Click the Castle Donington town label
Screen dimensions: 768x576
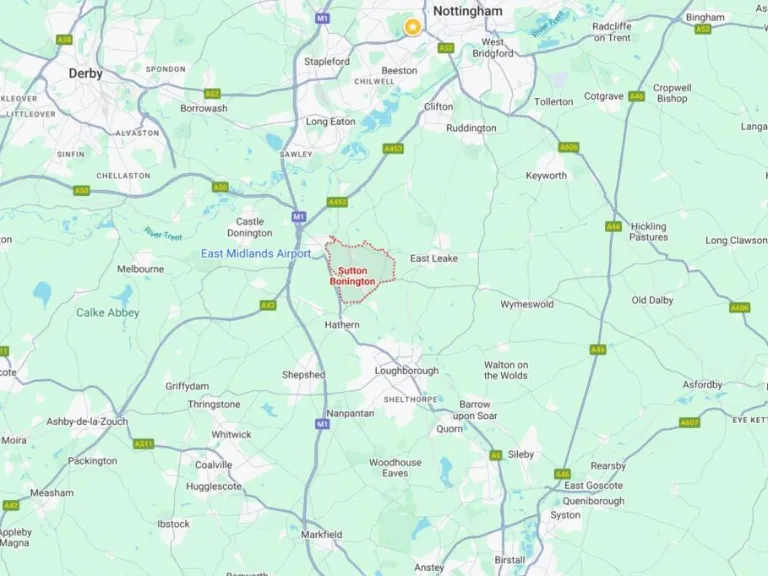[250, 227]
